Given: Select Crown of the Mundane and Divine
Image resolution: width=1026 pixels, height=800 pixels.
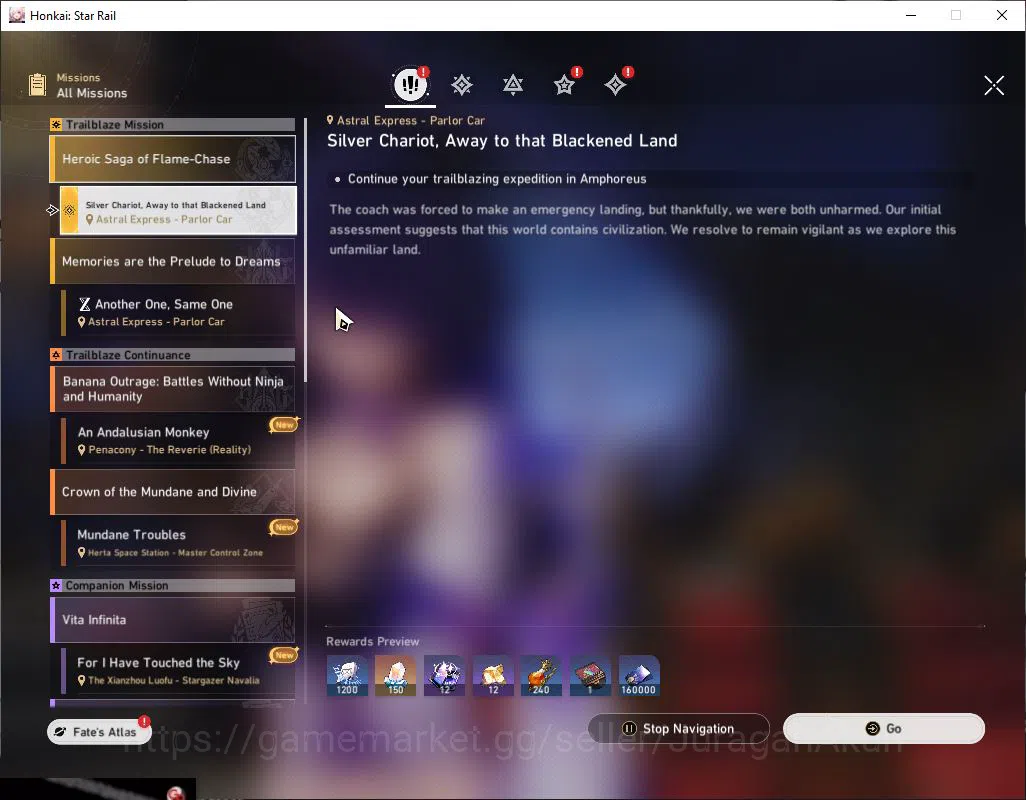Looking at the screenshot, I should pyautogui.click(x=173, y=492).
